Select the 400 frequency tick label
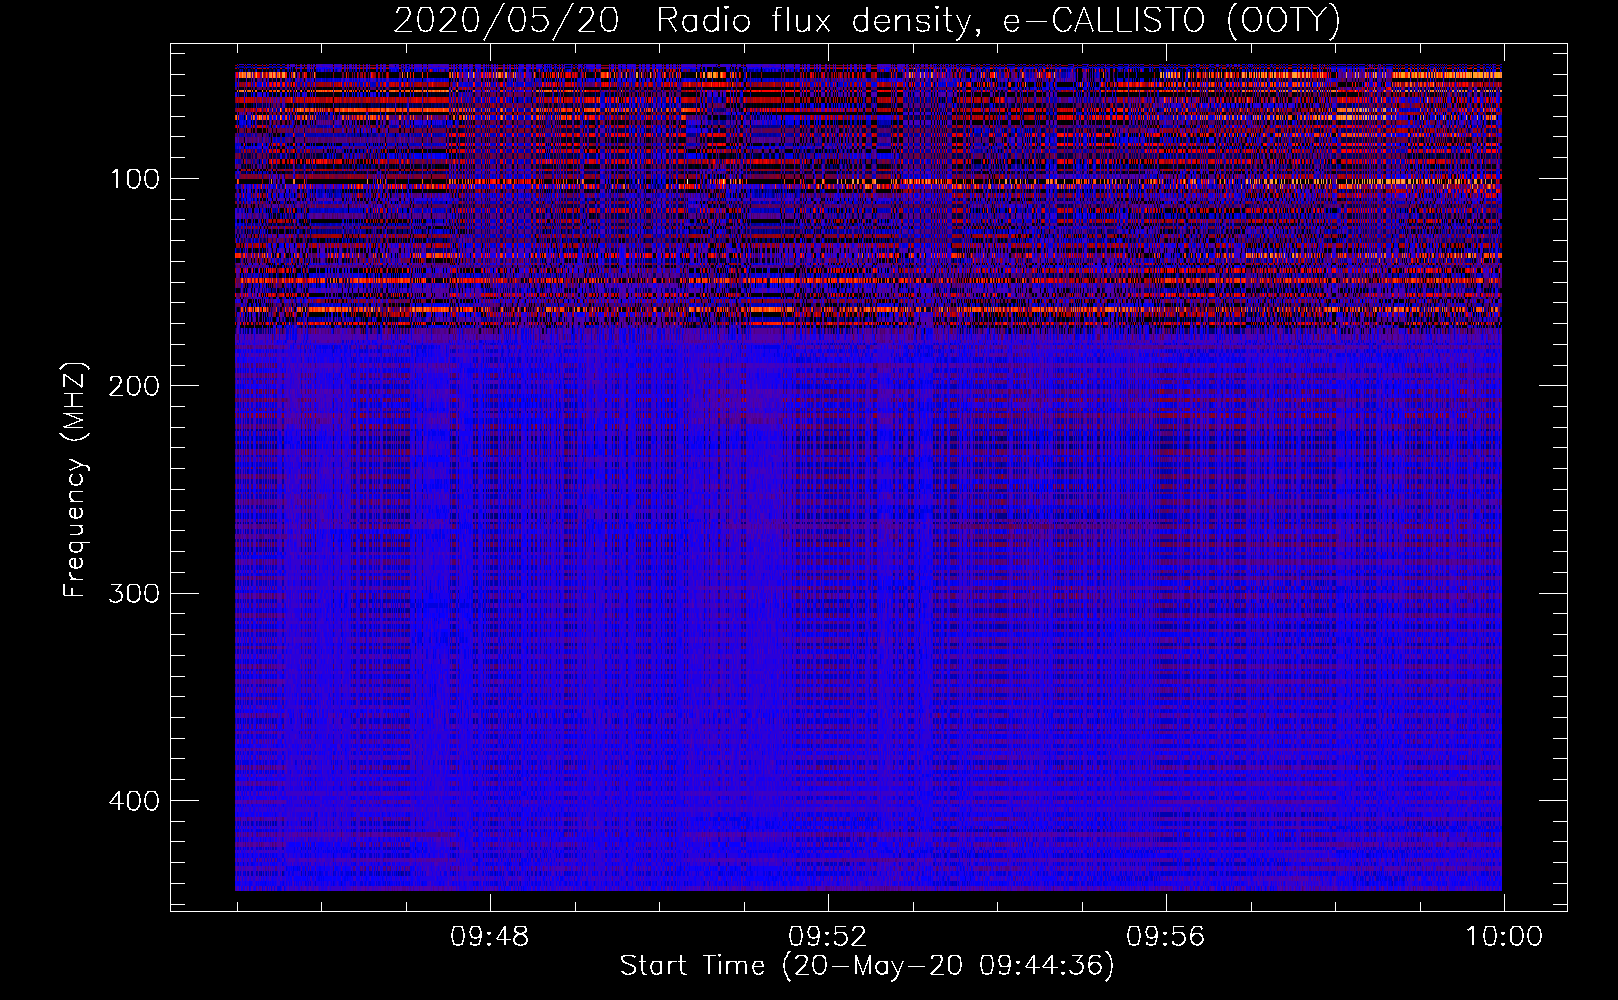The image size is (1618, 1000). coord(132,802)
